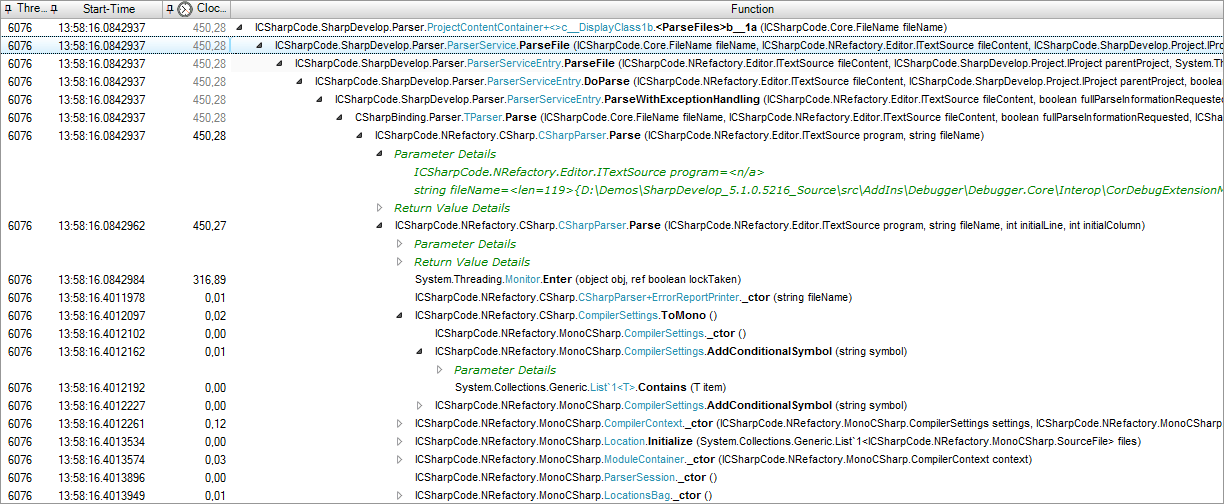Viewport: 1224px width, 504px height.
Task: Expand the ModuleContainer._ctor node
Action: click(400, 460)
